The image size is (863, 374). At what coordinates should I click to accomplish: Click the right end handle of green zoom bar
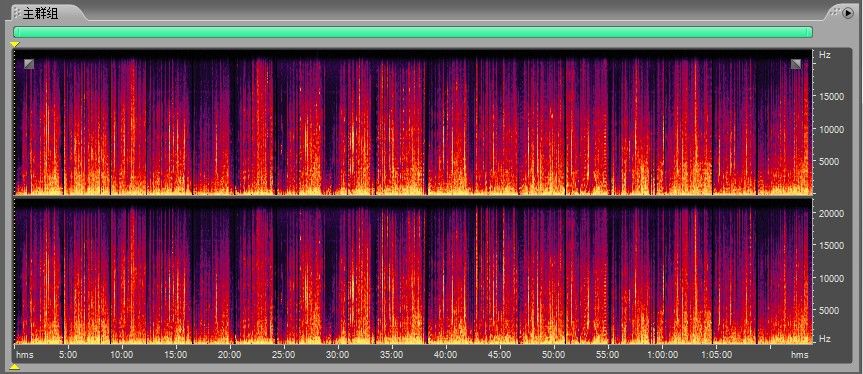(x=810, y=32)
